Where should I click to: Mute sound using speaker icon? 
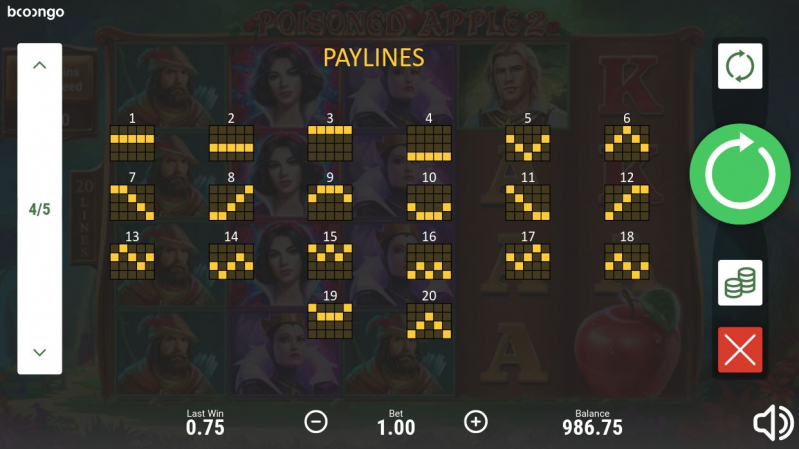773,422
